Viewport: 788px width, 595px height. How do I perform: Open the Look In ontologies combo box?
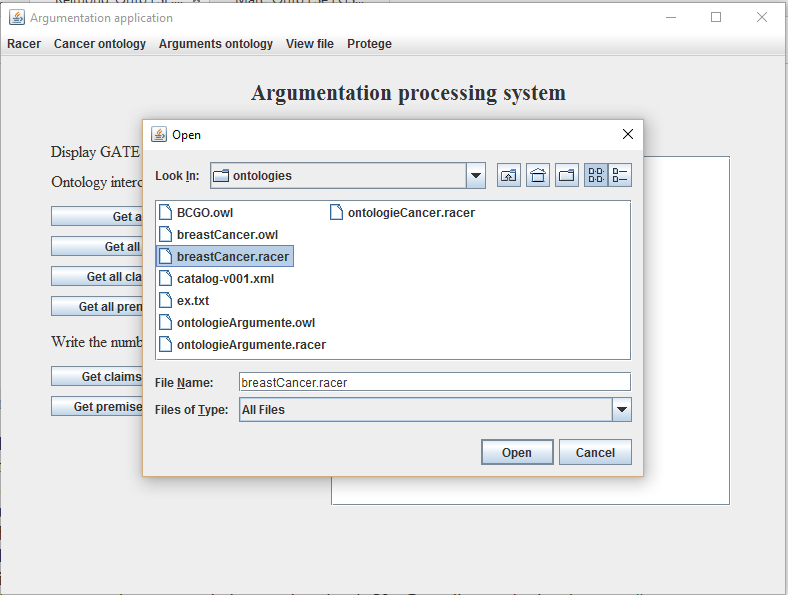(348, 175)
